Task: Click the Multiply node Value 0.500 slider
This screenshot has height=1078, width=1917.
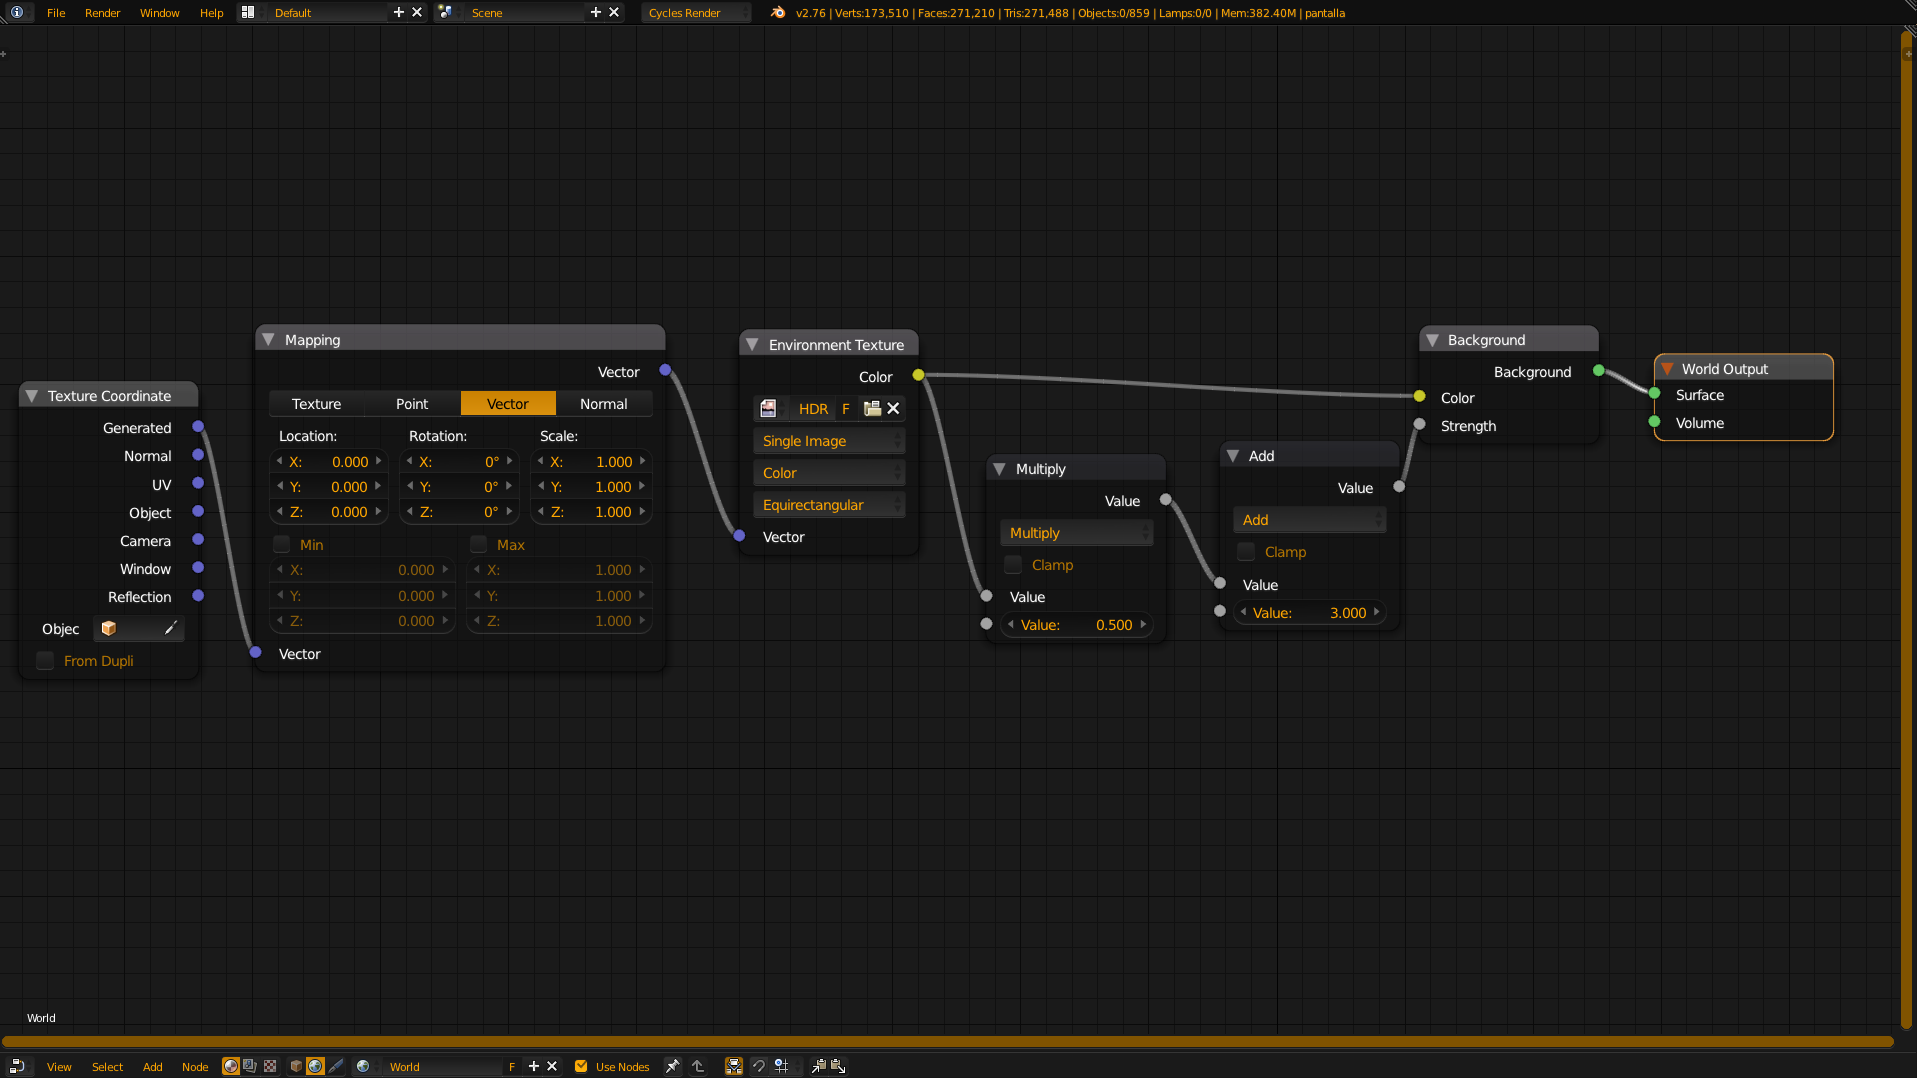Action: [1077, 625]
